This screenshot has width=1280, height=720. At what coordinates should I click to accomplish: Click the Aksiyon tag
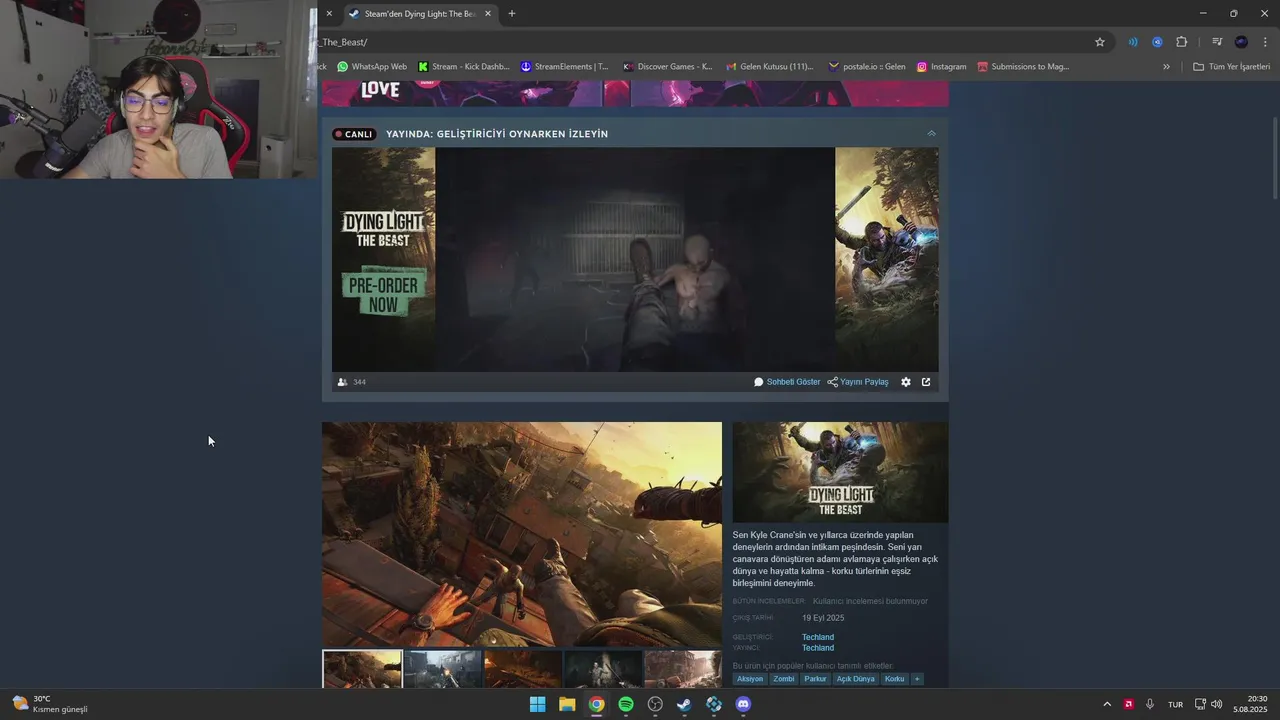[x=750, y=679]
